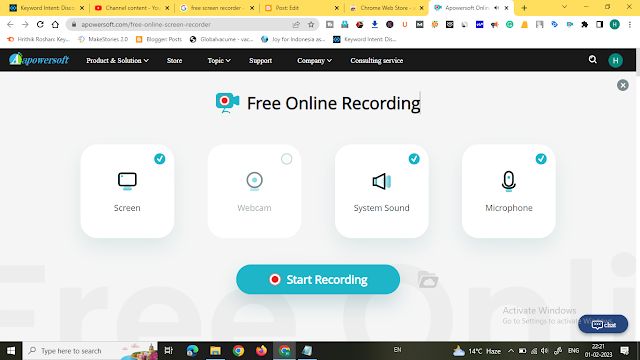The height and width of the screenshot is (360, 640).
Task: Uncheck the Microphone checkmark
Action: pos(541,159)
